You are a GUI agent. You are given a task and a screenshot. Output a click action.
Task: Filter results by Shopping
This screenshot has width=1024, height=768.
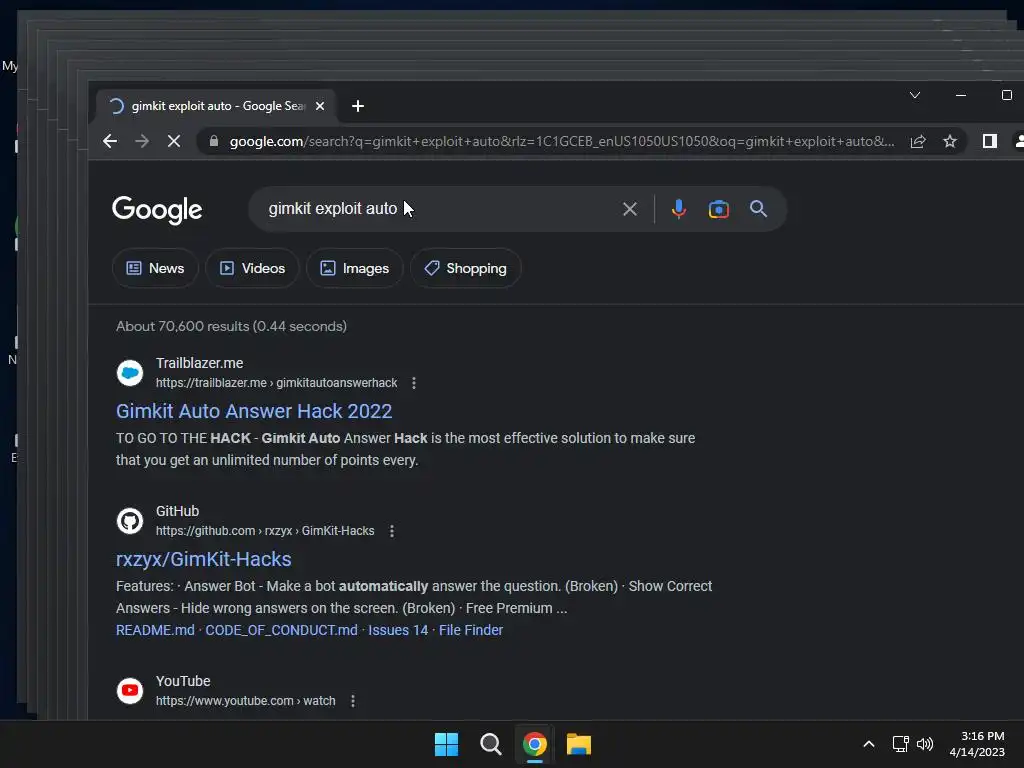coord(466,268)
